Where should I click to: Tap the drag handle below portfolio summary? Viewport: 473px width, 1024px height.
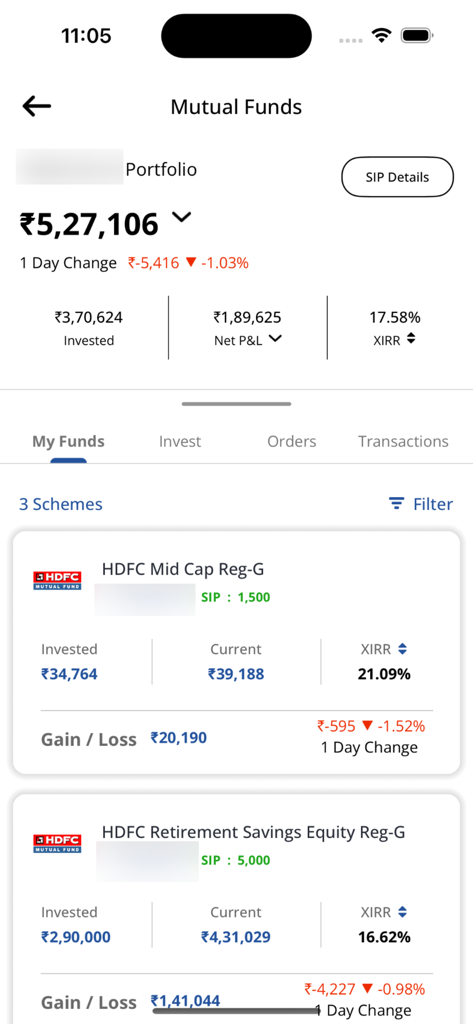click(x=236, y=404)
